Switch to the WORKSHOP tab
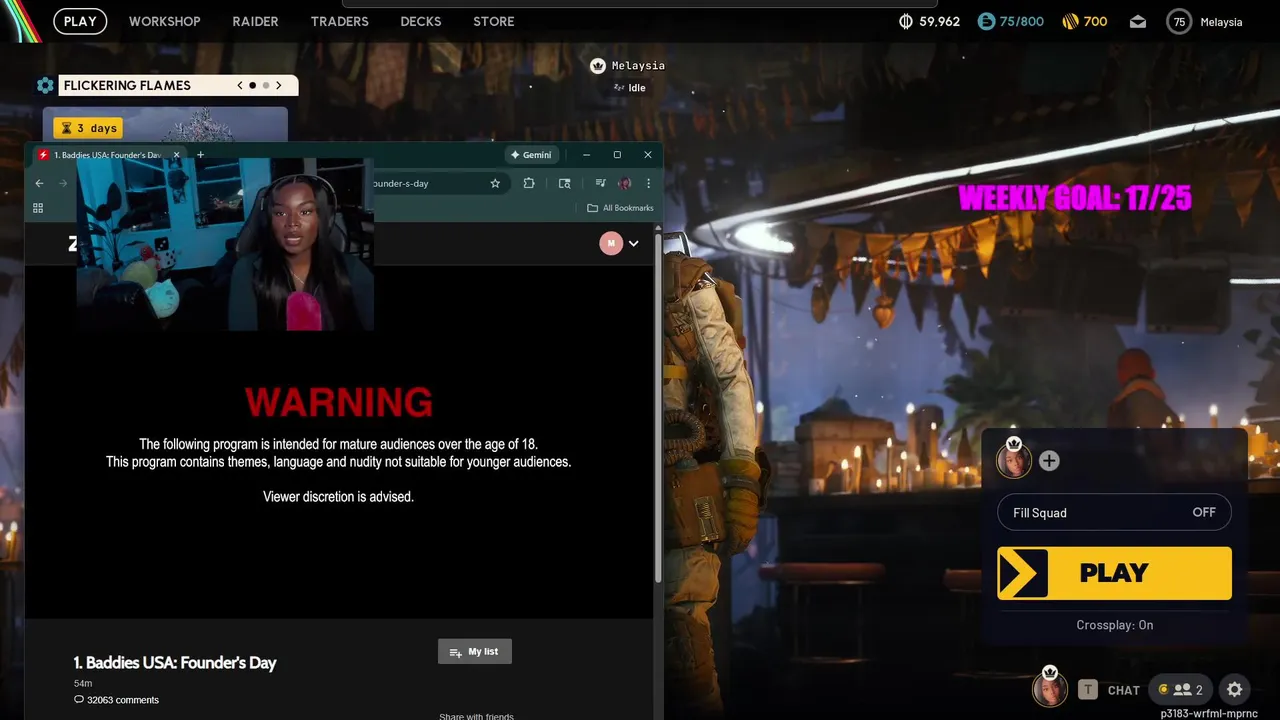 point(164,21)
